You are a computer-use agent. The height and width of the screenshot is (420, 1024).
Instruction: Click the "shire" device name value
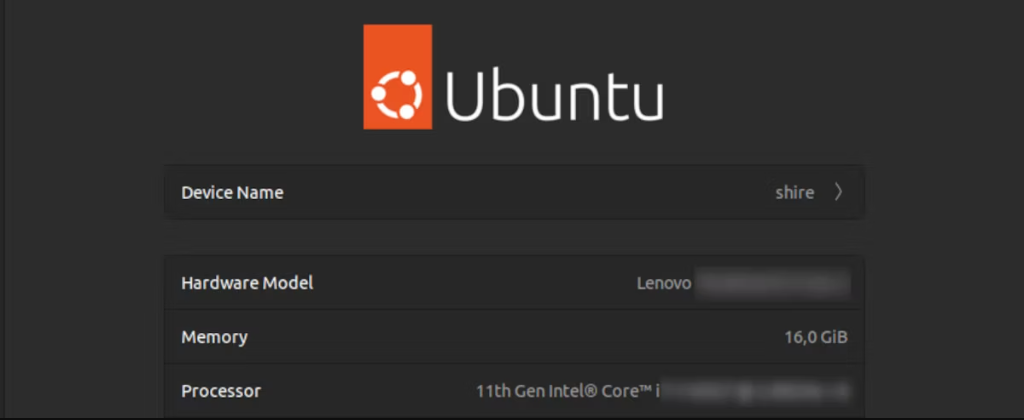(794, 192)
